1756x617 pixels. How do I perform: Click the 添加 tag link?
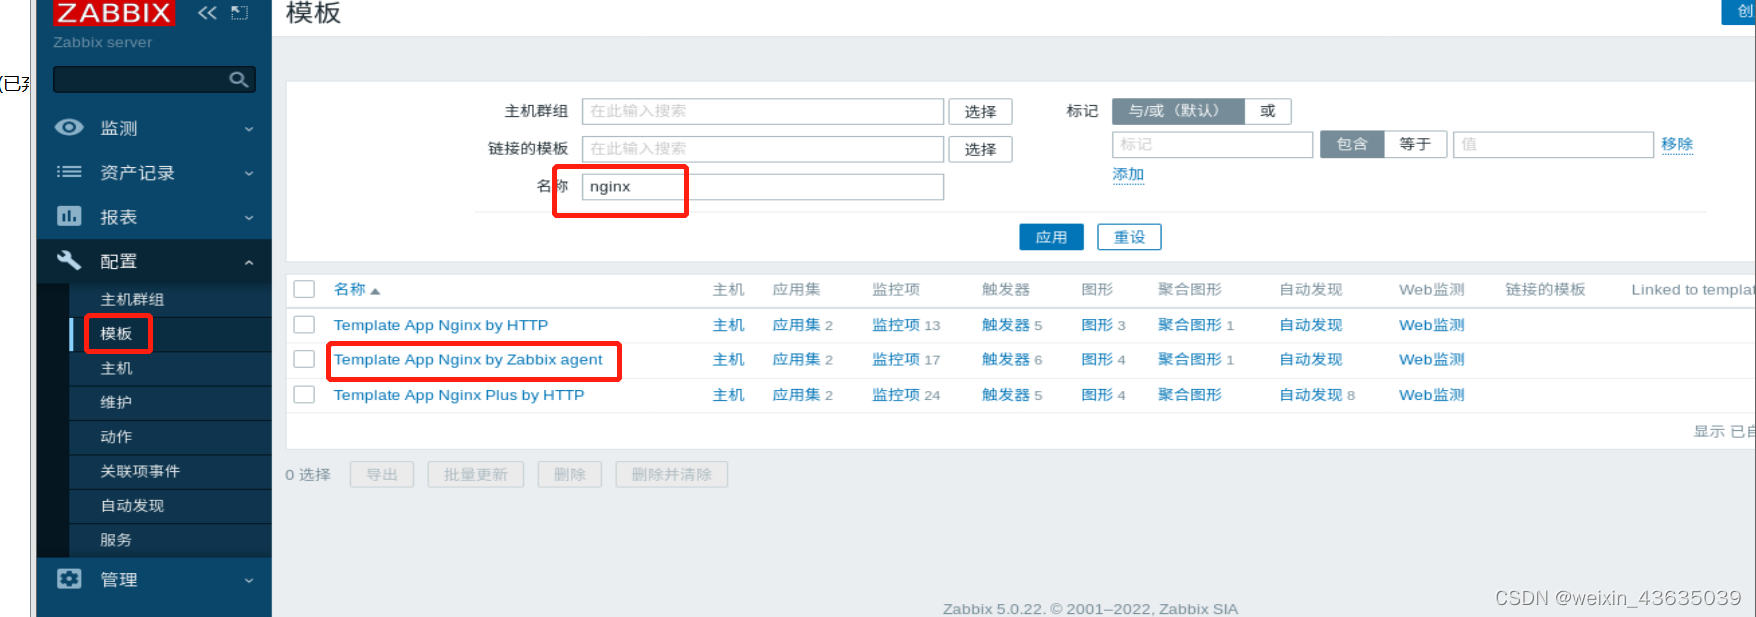[1128, 174]
